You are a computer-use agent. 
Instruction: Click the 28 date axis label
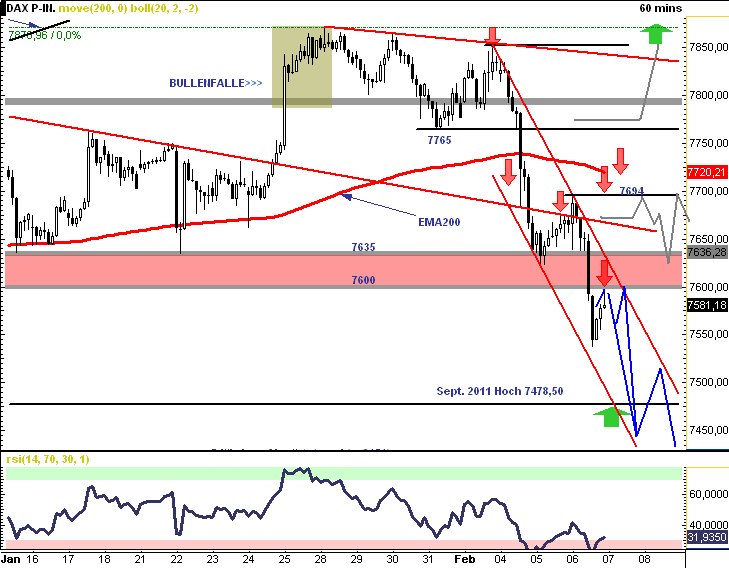[x=320, y=559]
